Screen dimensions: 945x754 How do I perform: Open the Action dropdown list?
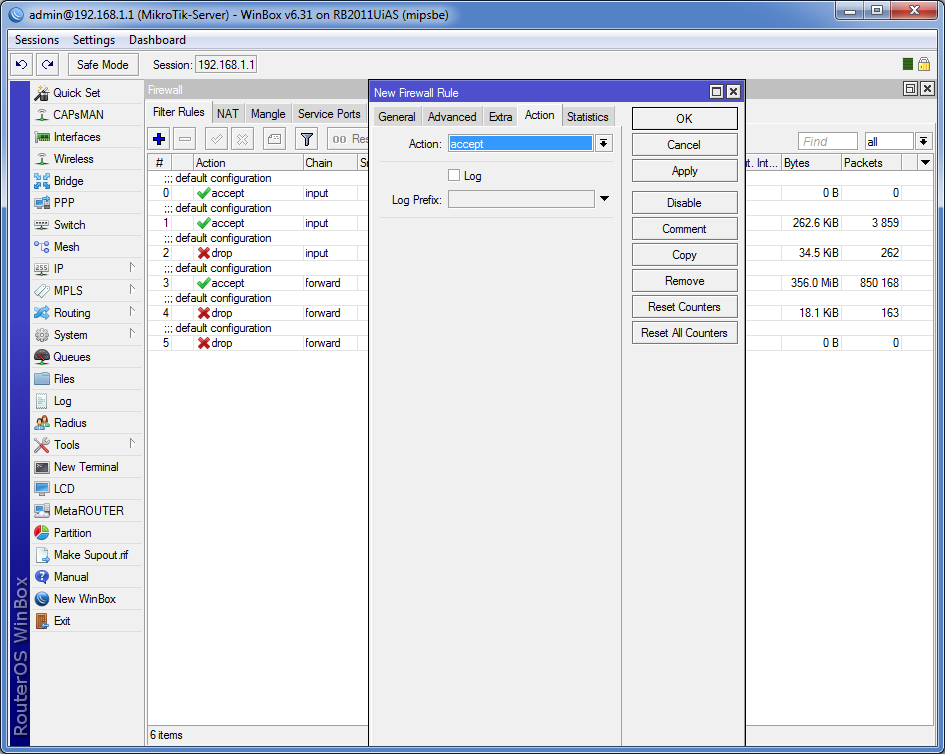(x=603, y=143)
